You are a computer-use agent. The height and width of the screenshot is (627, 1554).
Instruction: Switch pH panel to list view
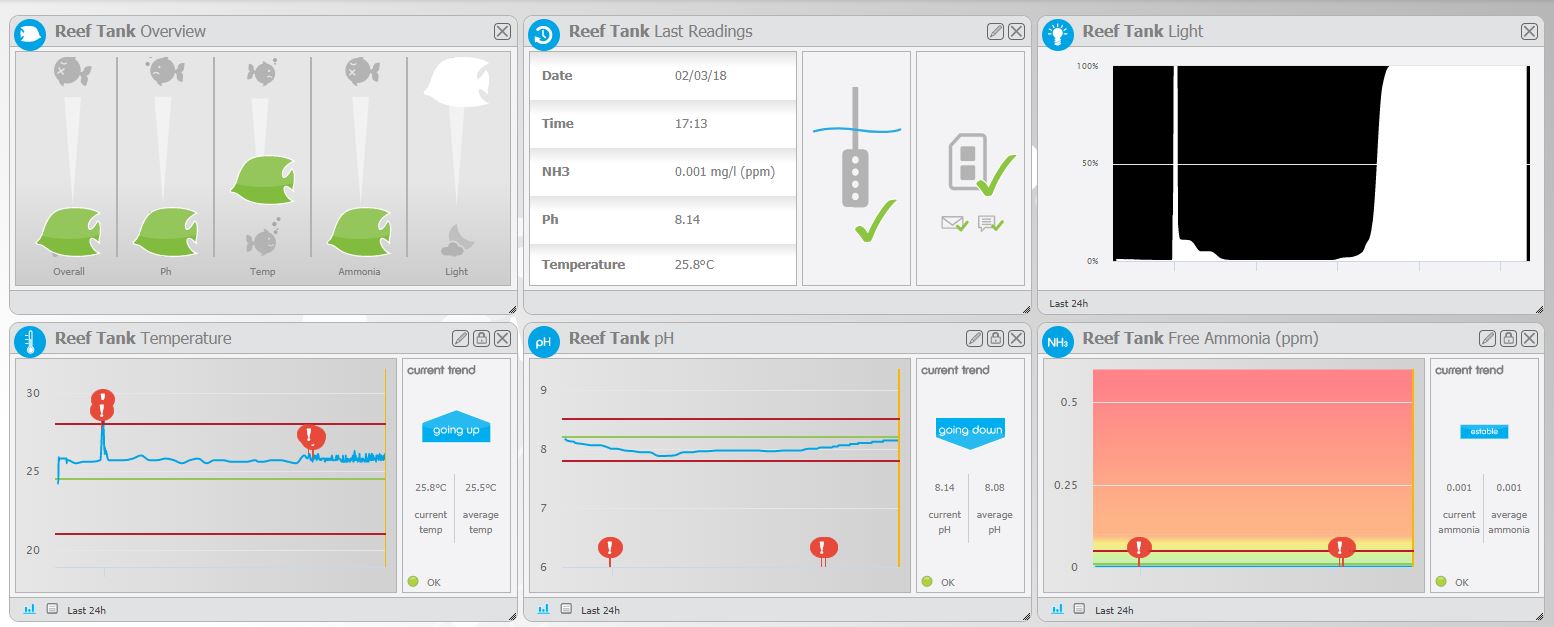pyautogui.click(x=566, y=609)
